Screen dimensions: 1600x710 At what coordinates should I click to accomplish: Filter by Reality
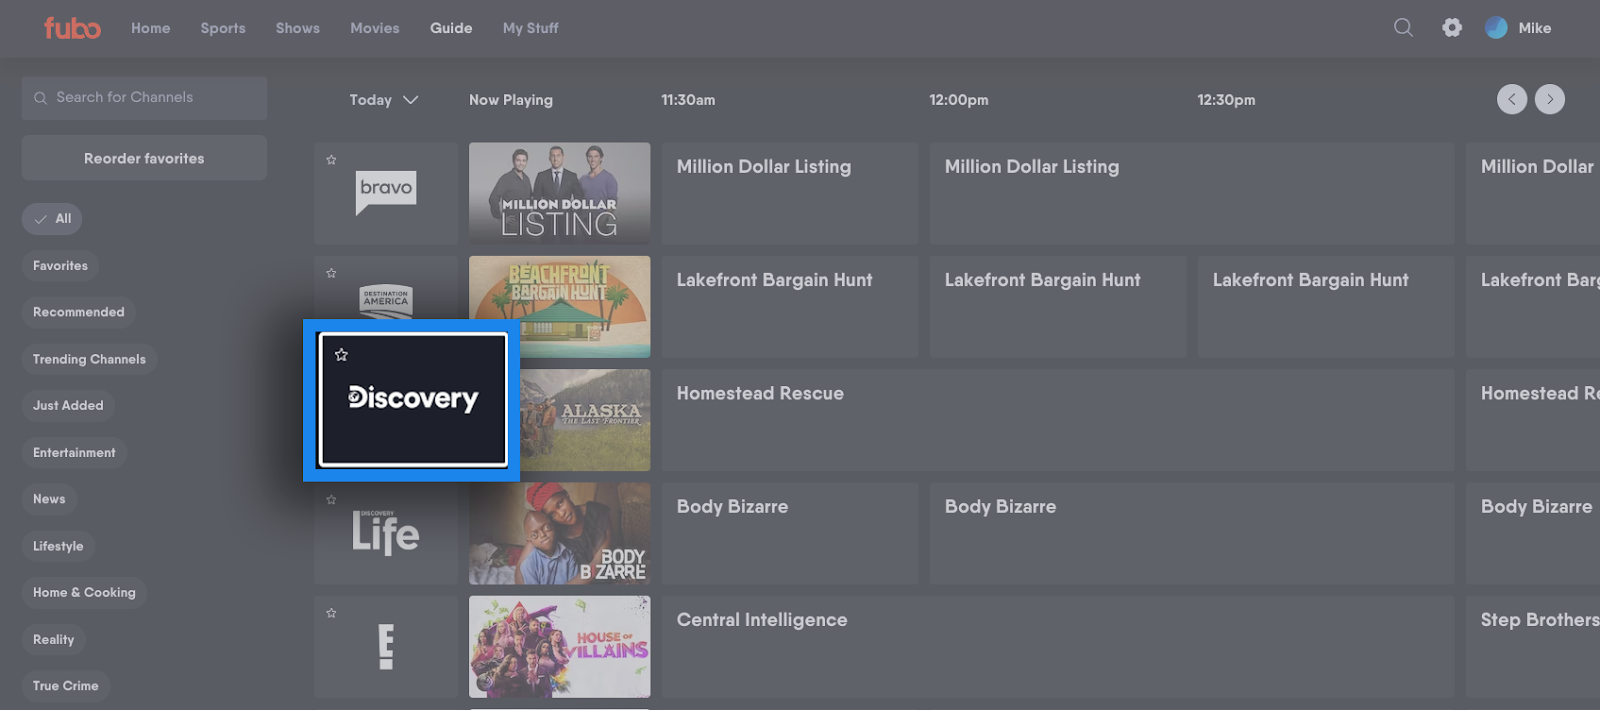point(53,639)
